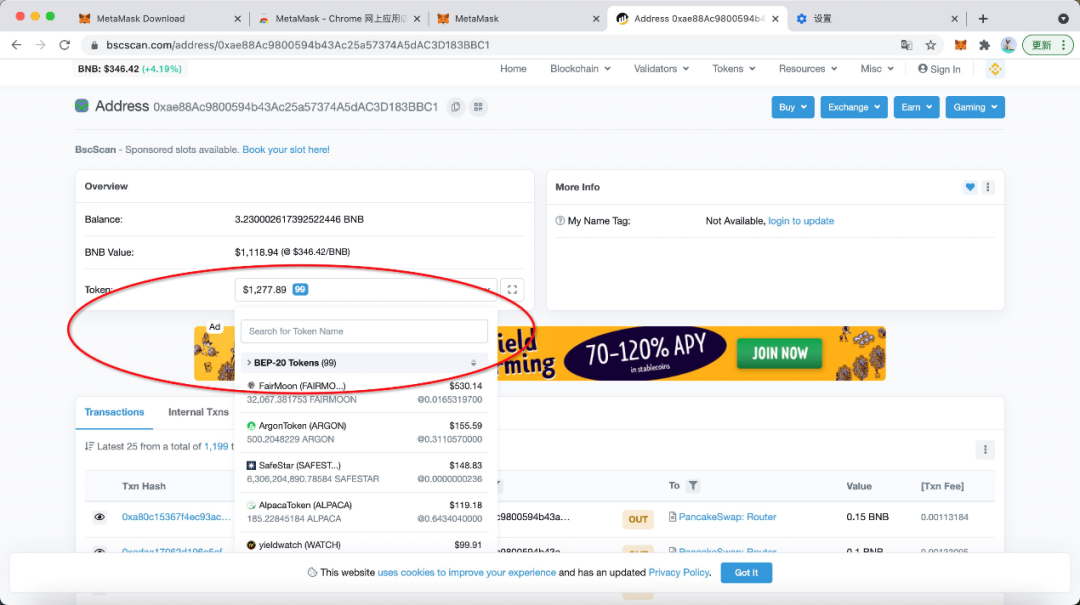This screenshot has height=605, width=1080.
Task: Sort the BEP-20 Tokens list
Action: tap(473, 362)
